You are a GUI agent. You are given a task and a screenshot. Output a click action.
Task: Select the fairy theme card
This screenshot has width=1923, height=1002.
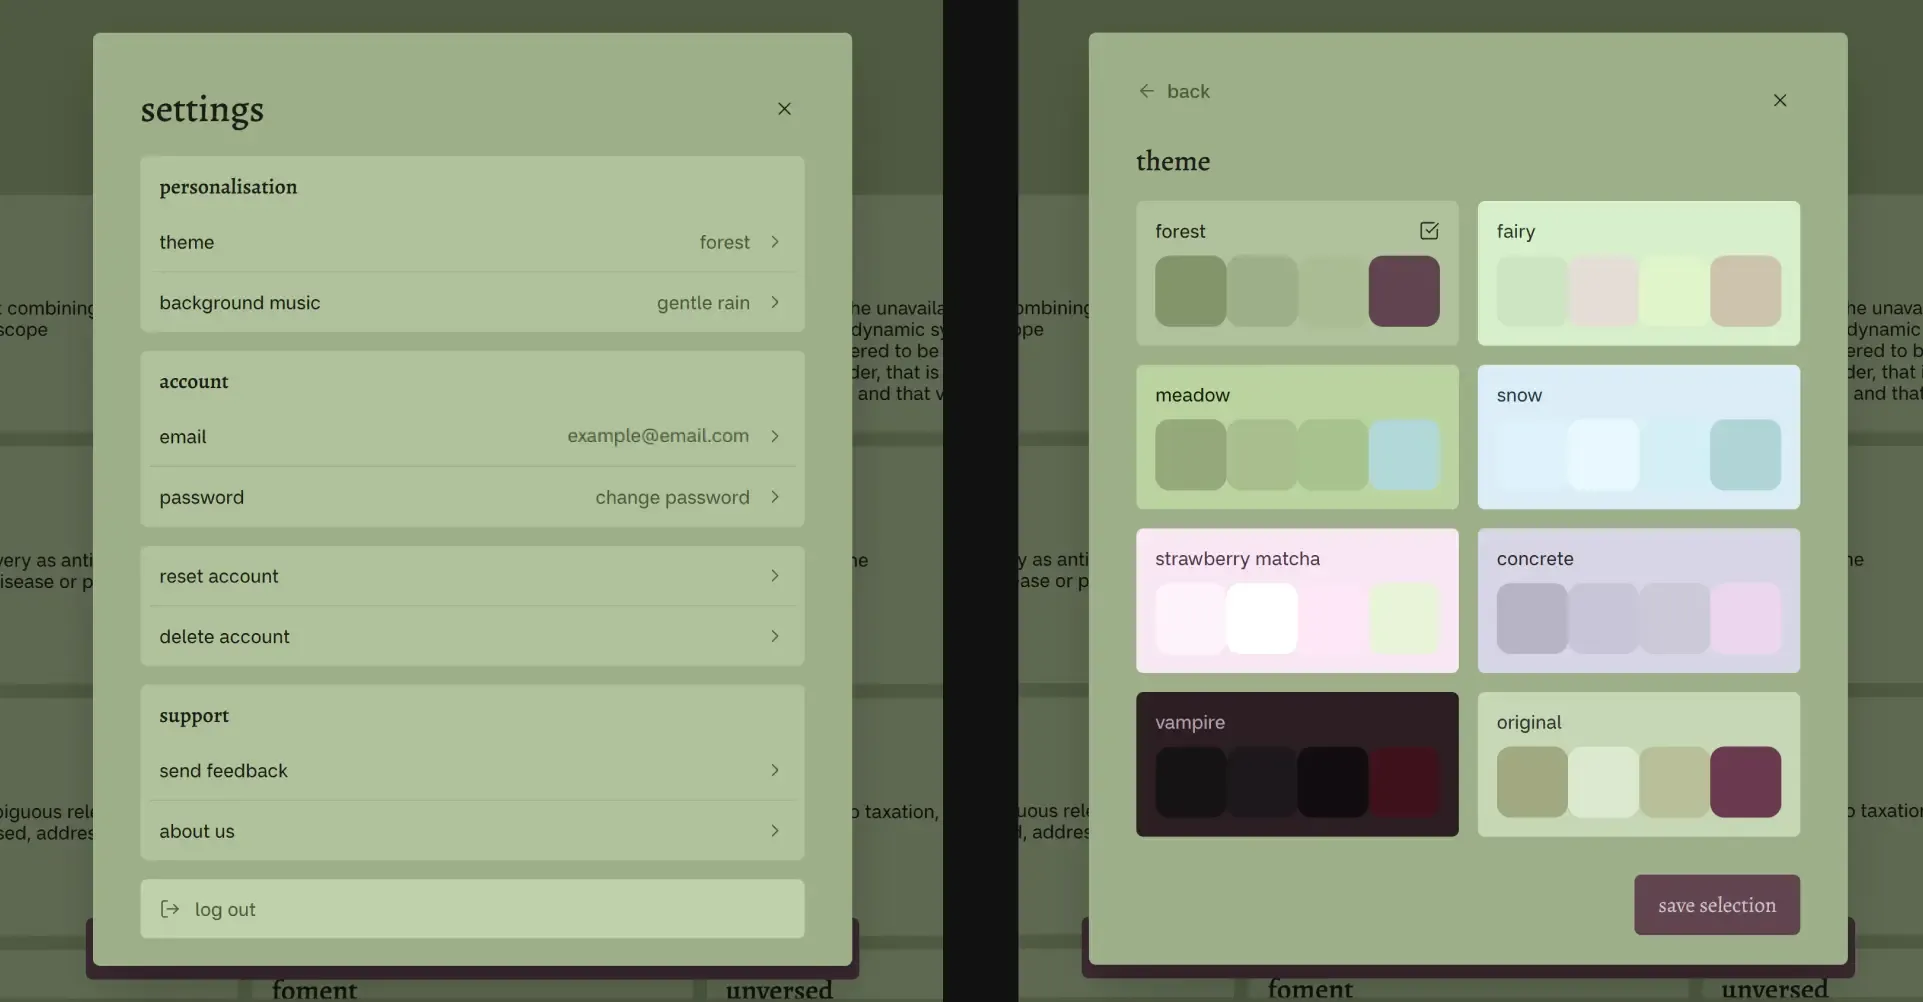[x=1638, y=273]
